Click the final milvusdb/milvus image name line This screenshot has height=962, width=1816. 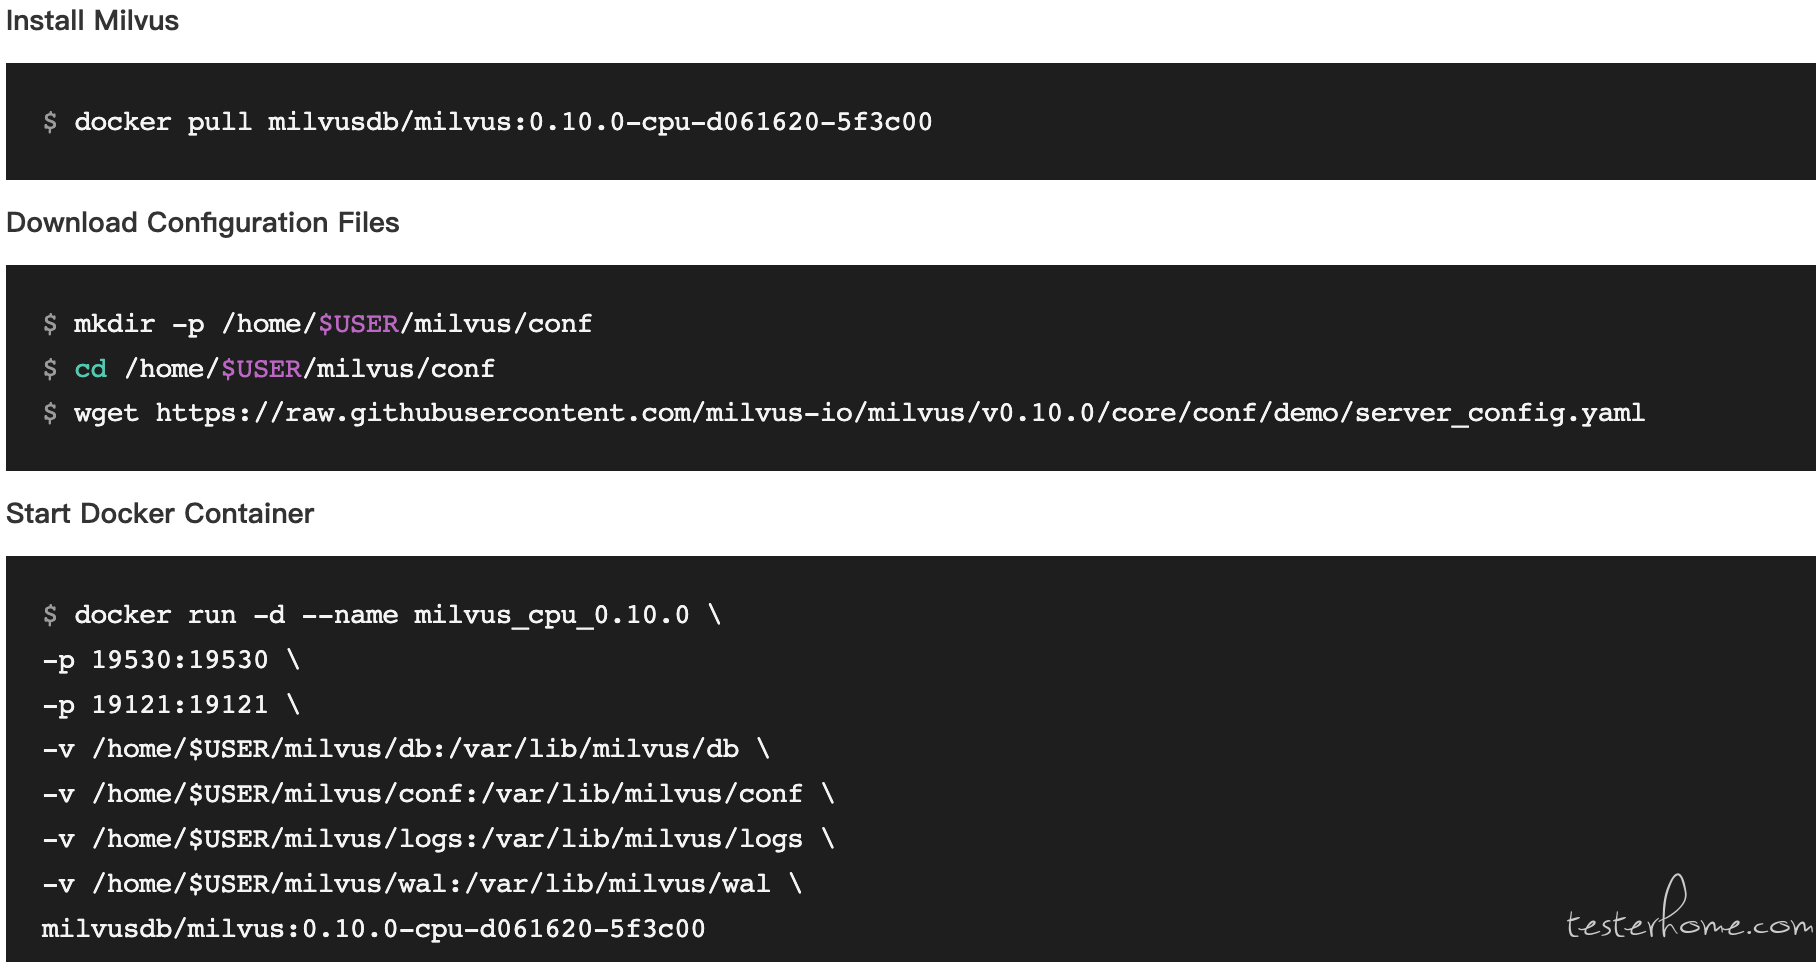(x=374, y=929)
